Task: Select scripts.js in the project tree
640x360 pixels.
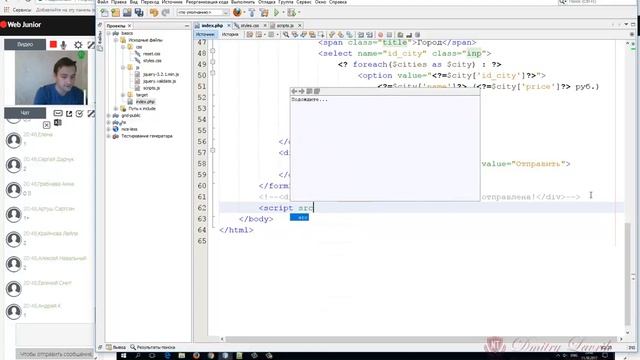Action: (151, 88)
